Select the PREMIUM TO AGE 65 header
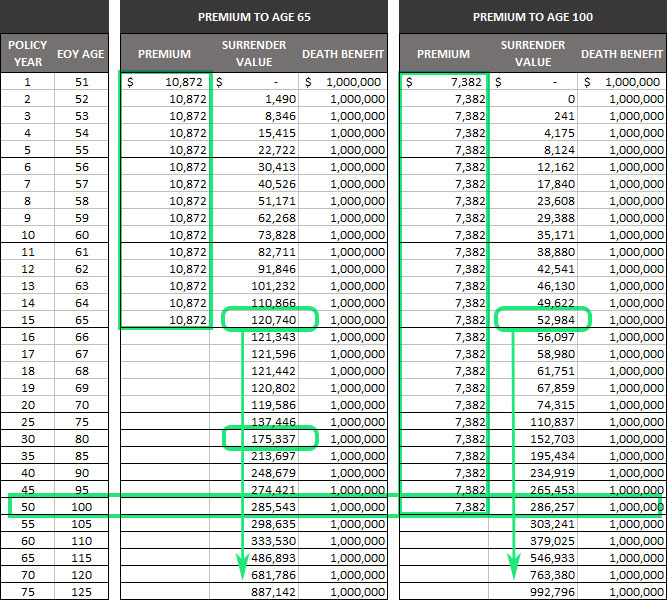 point(254,17)
